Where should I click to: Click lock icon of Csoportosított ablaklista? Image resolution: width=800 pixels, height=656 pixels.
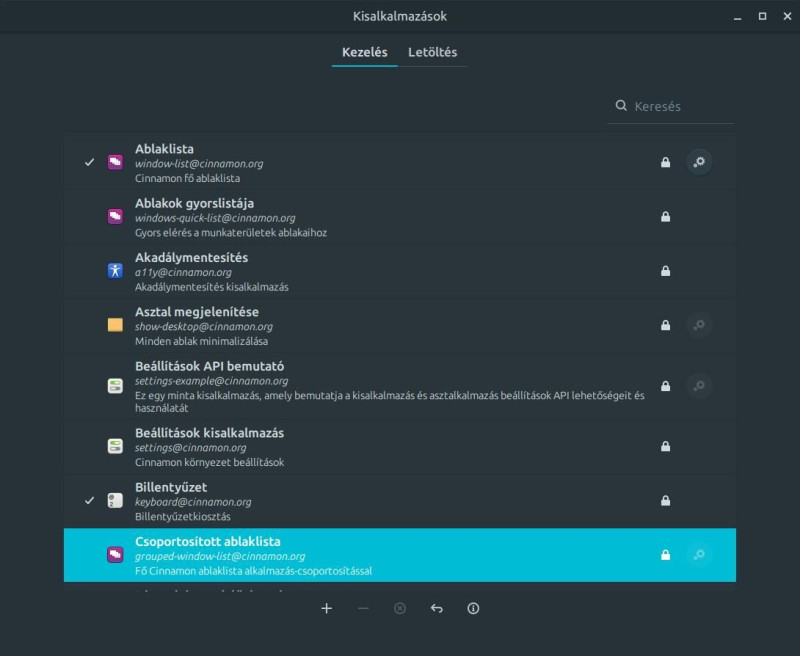click(665, 554)
